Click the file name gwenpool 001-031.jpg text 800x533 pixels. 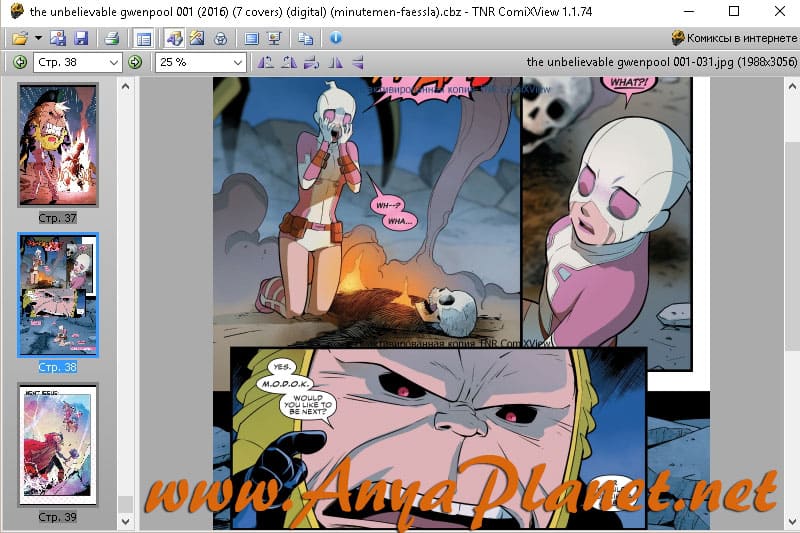coord(661,62)
